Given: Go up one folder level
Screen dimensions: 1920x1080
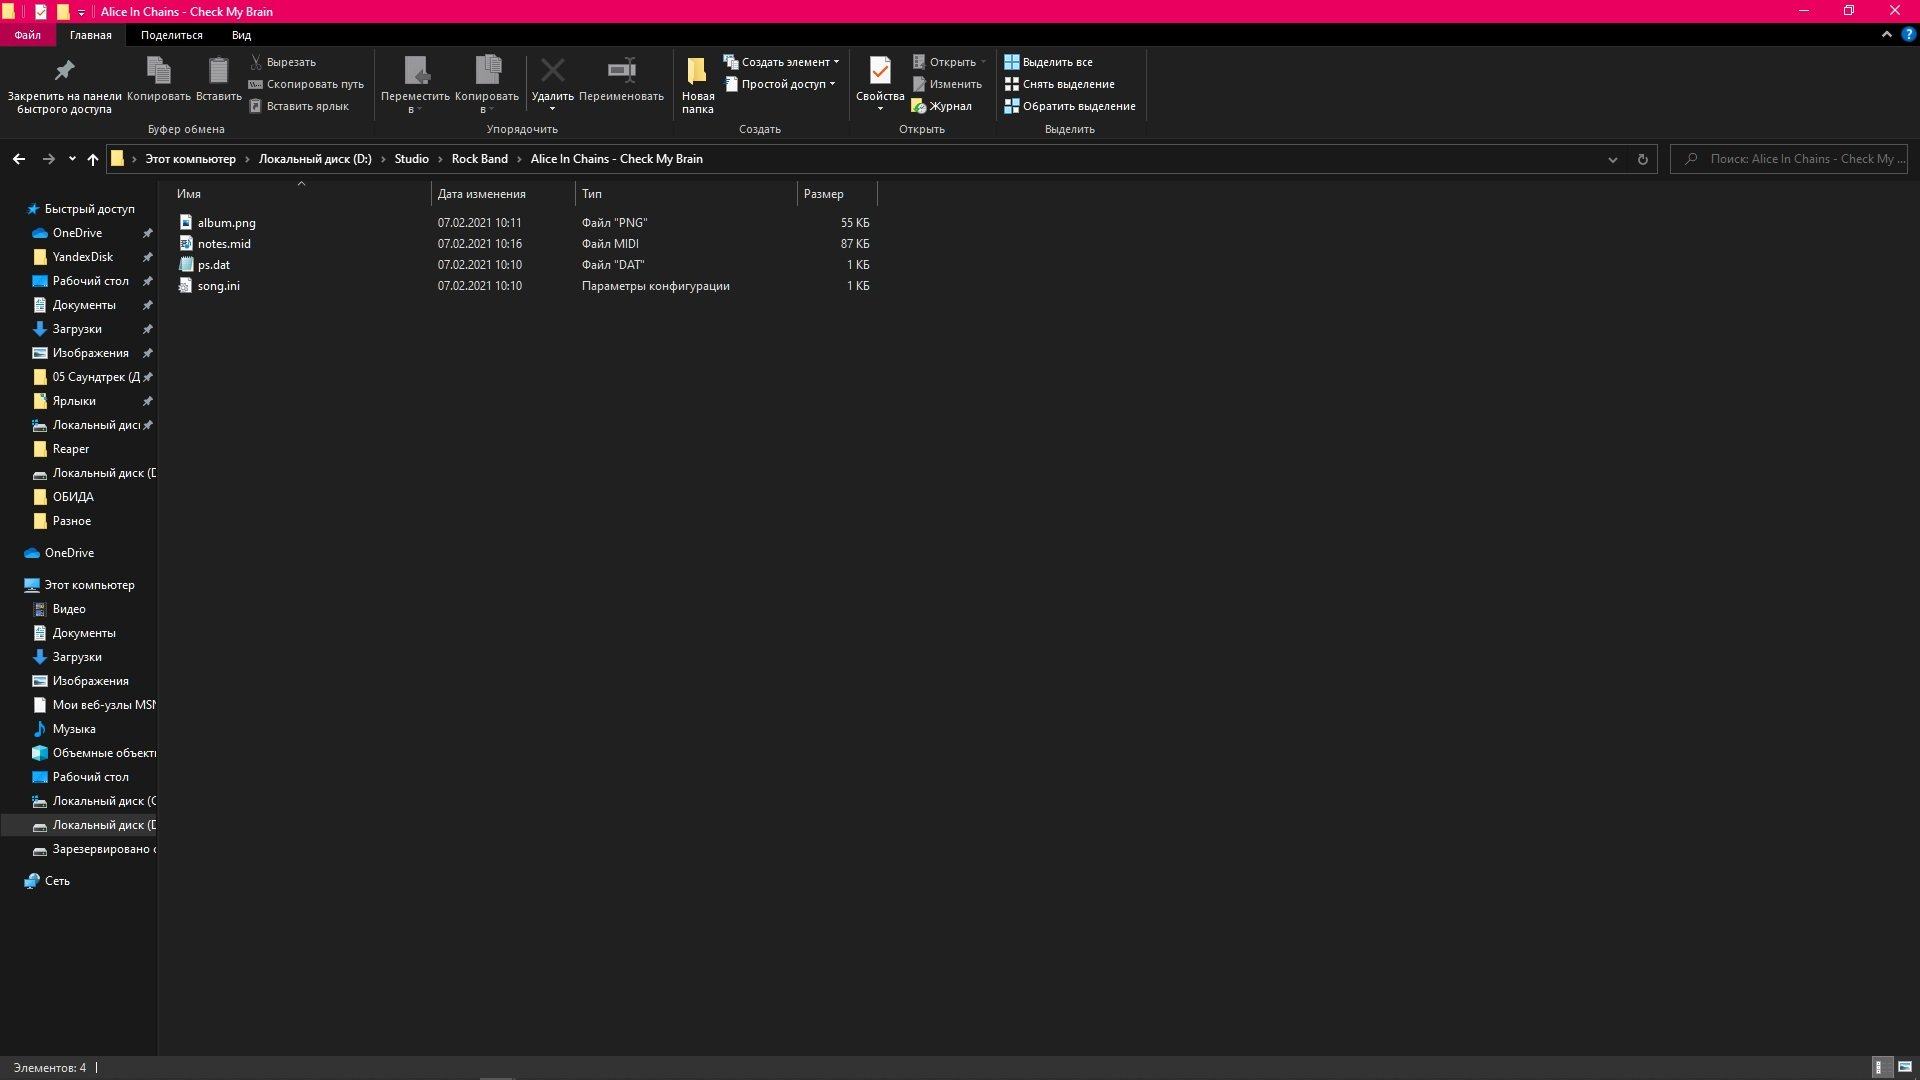Looking at the screenshot, I should pos(92,159).
